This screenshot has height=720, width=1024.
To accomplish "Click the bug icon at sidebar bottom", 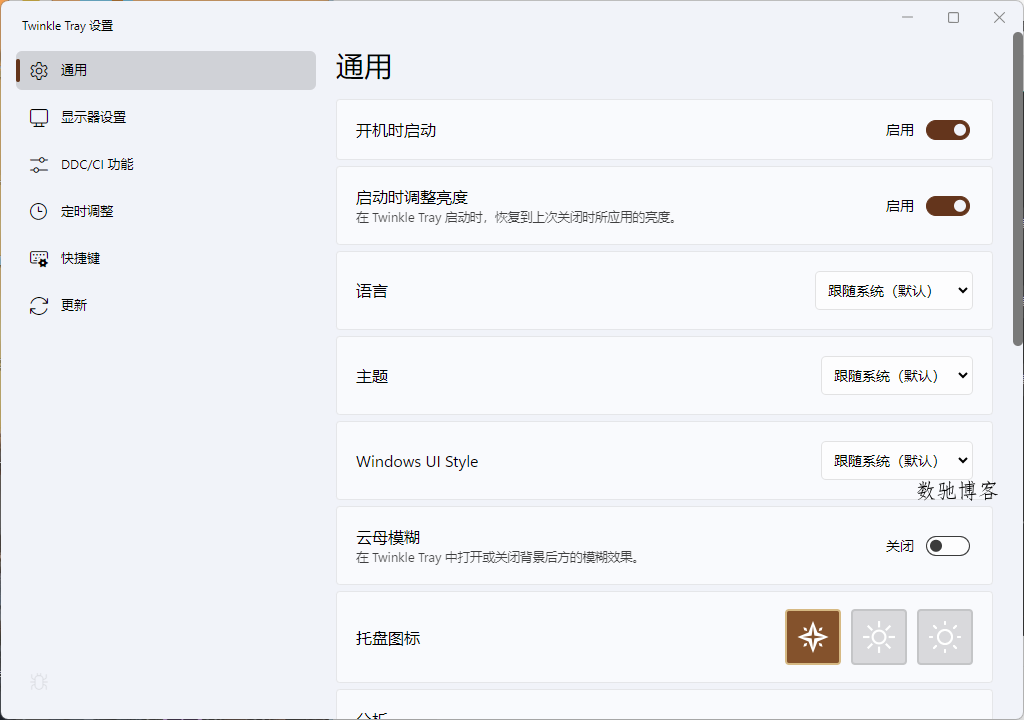I will pyautogui.click(x=39, y=682).
